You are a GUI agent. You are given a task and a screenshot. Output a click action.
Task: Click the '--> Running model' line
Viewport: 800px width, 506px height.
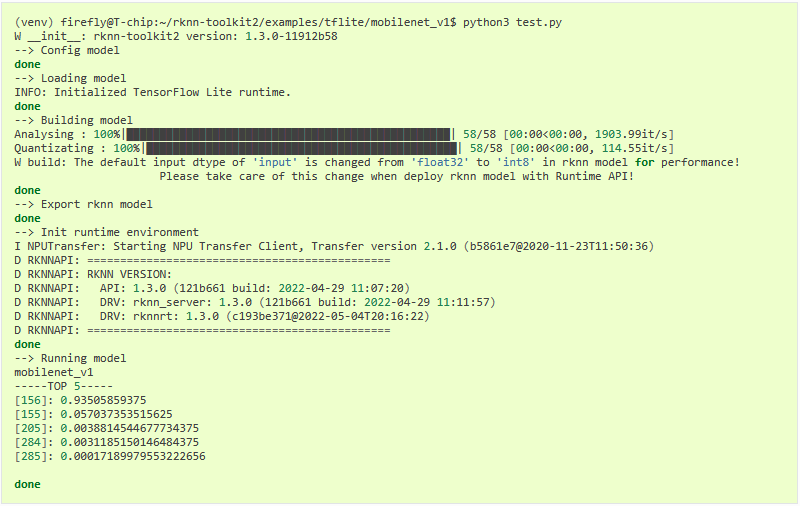(70, 359)
